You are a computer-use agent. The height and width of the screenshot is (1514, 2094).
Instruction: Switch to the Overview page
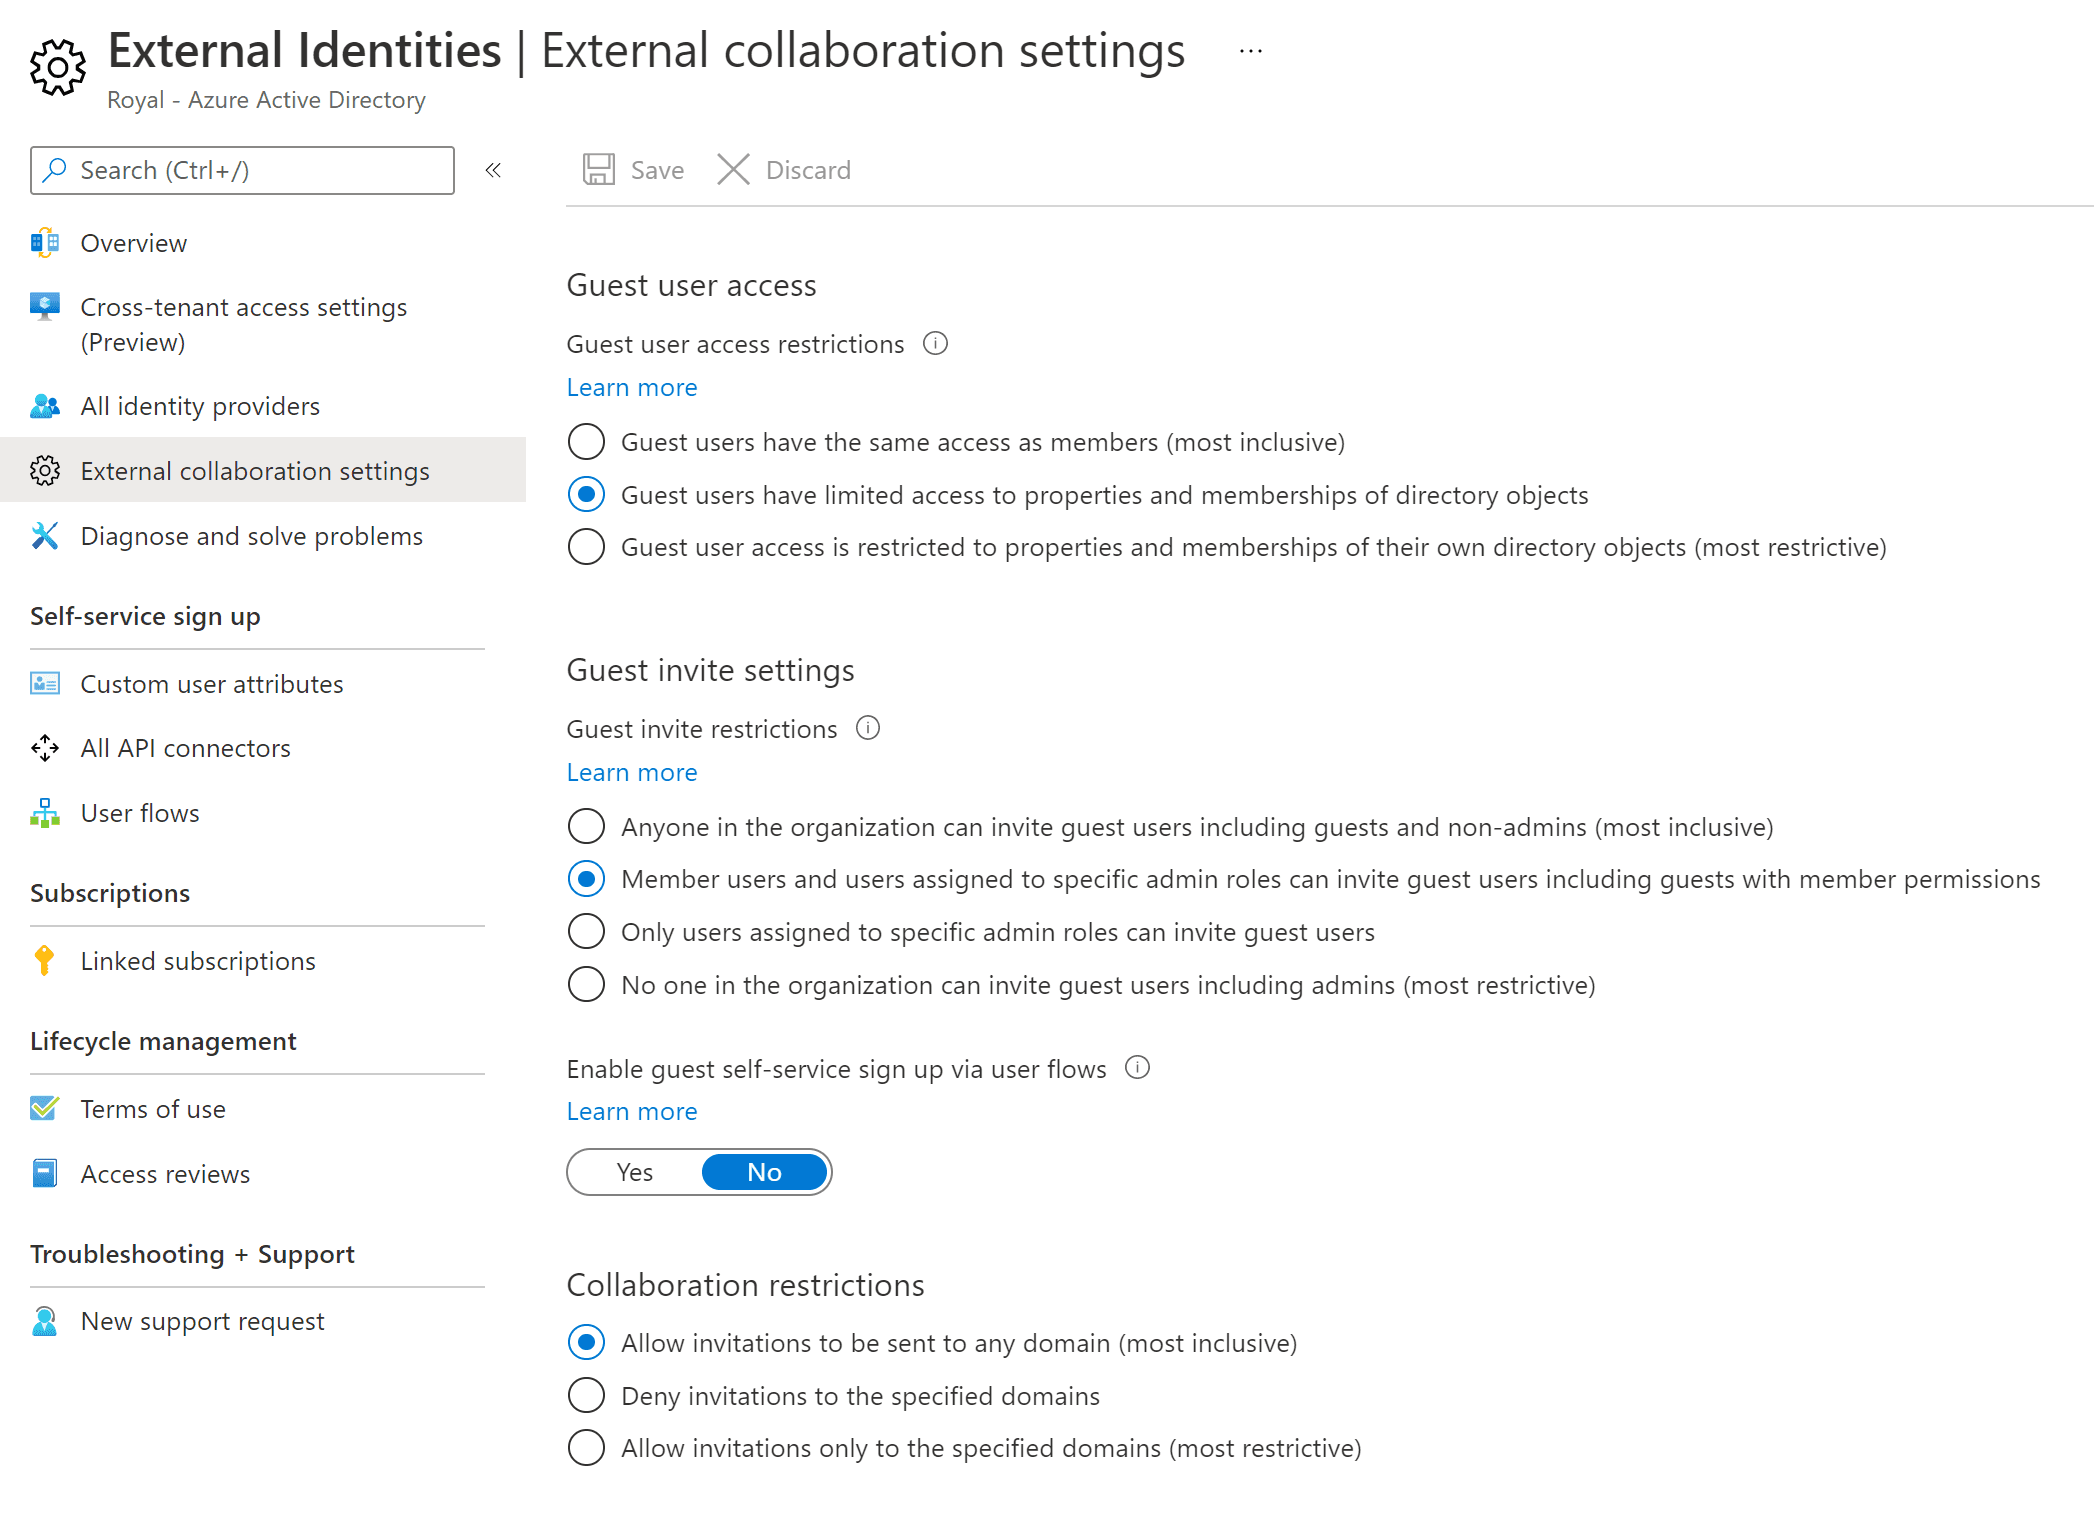[133, 243]
